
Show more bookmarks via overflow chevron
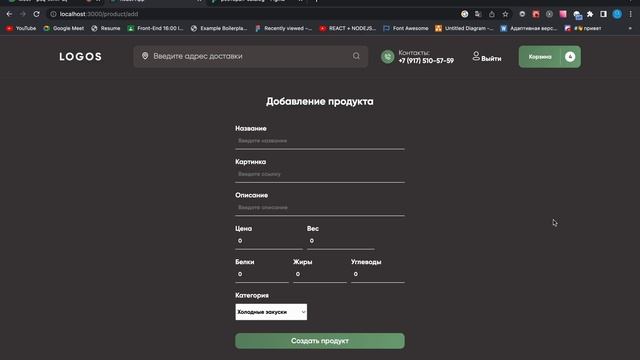pyautogui.click(x=630, y=28)
